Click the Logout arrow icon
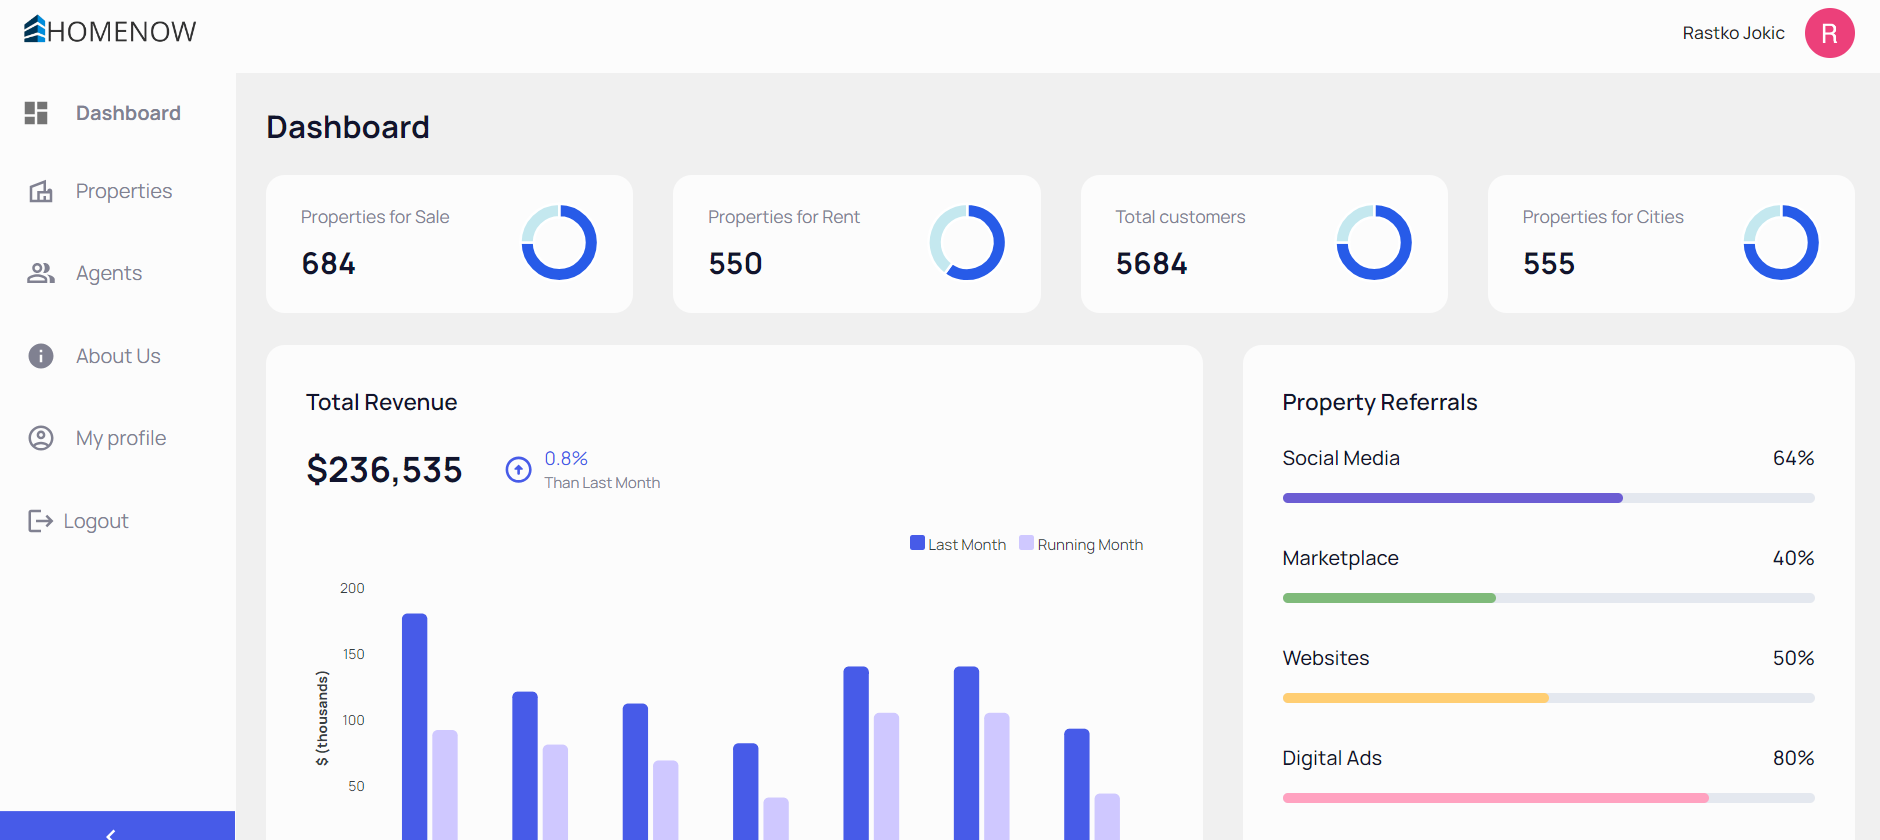This screenshot has width=1880, height=840. pyautogui.click(x=41, y=521)
